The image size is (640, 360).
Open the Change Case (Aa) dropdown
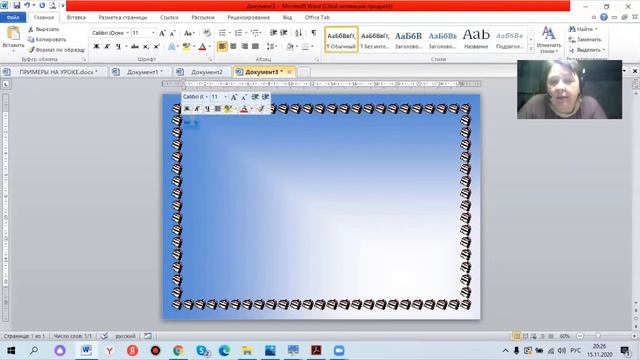pyautogui.click(x=189, y=33)
